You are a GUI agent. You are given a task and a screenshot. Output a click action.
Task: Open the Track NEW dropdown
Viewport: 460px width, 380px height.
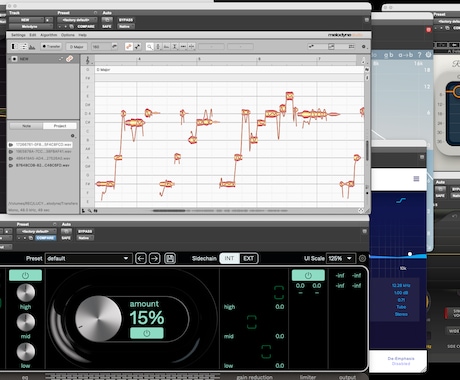click(26, 20)
